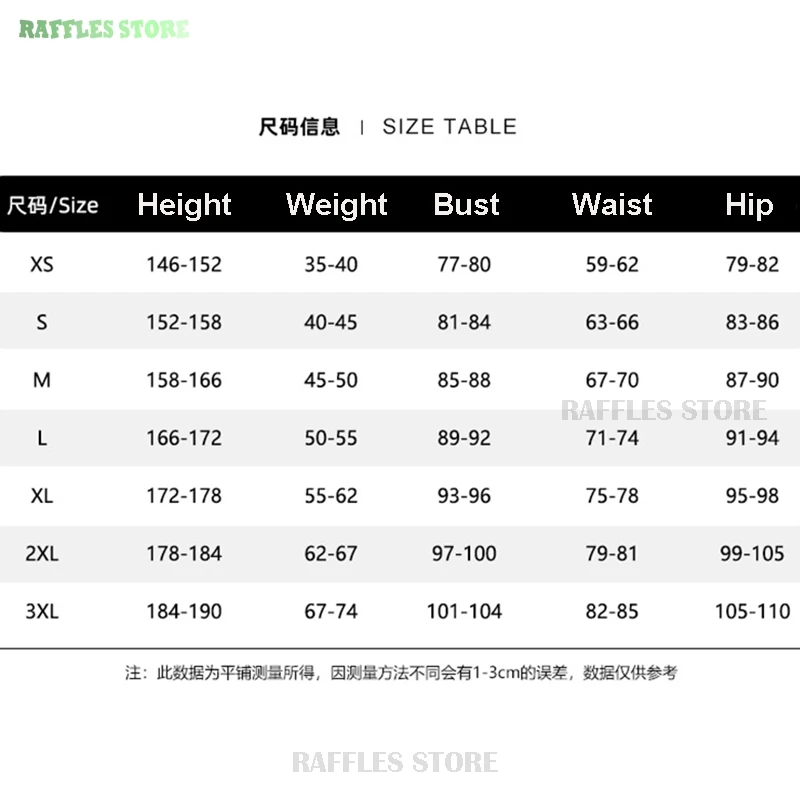Select weight value 55-62 in XL row
Screen dimensions: 800x800
click(x=331, y=496)
